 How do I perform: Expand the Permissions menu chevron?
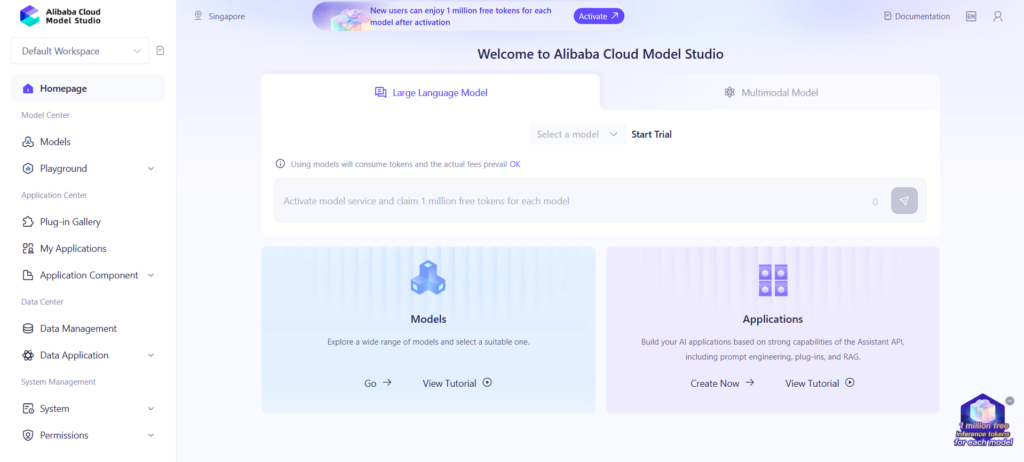click(x=151, y=435)
